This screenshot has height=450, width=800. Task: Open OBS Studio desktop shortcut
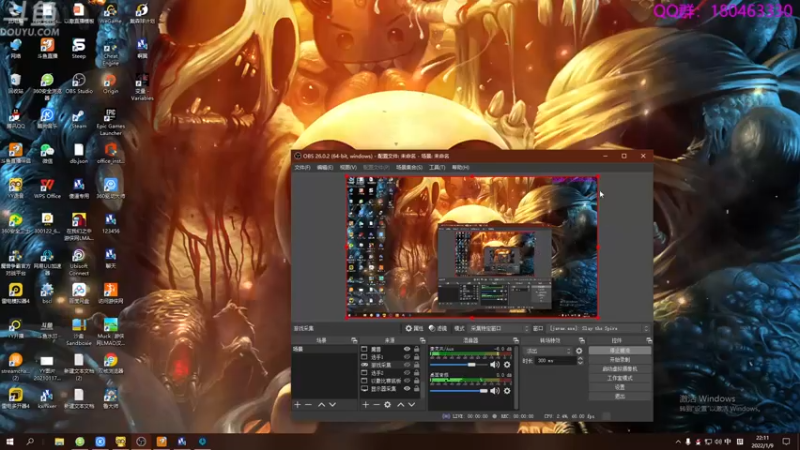pyautogui.click(x=79, y=84)
